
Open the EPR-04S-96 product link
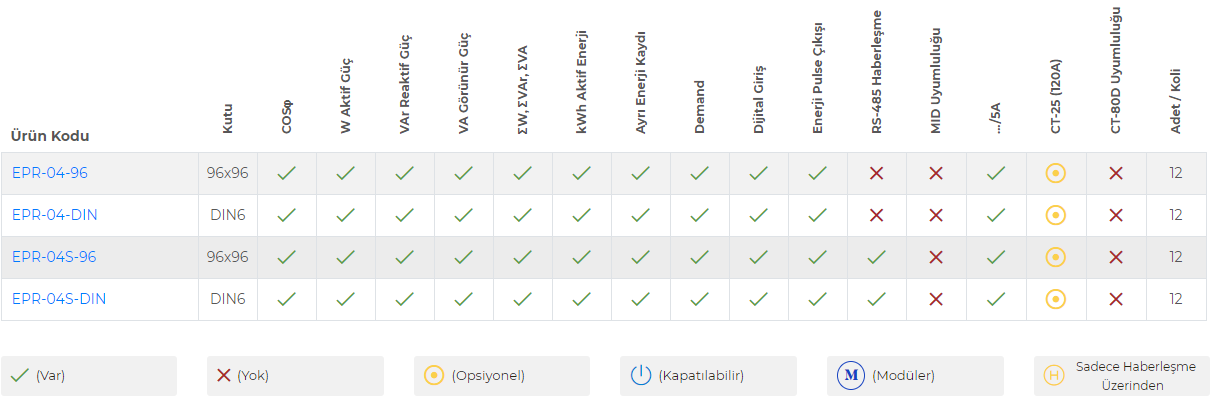tap(54, 257)
